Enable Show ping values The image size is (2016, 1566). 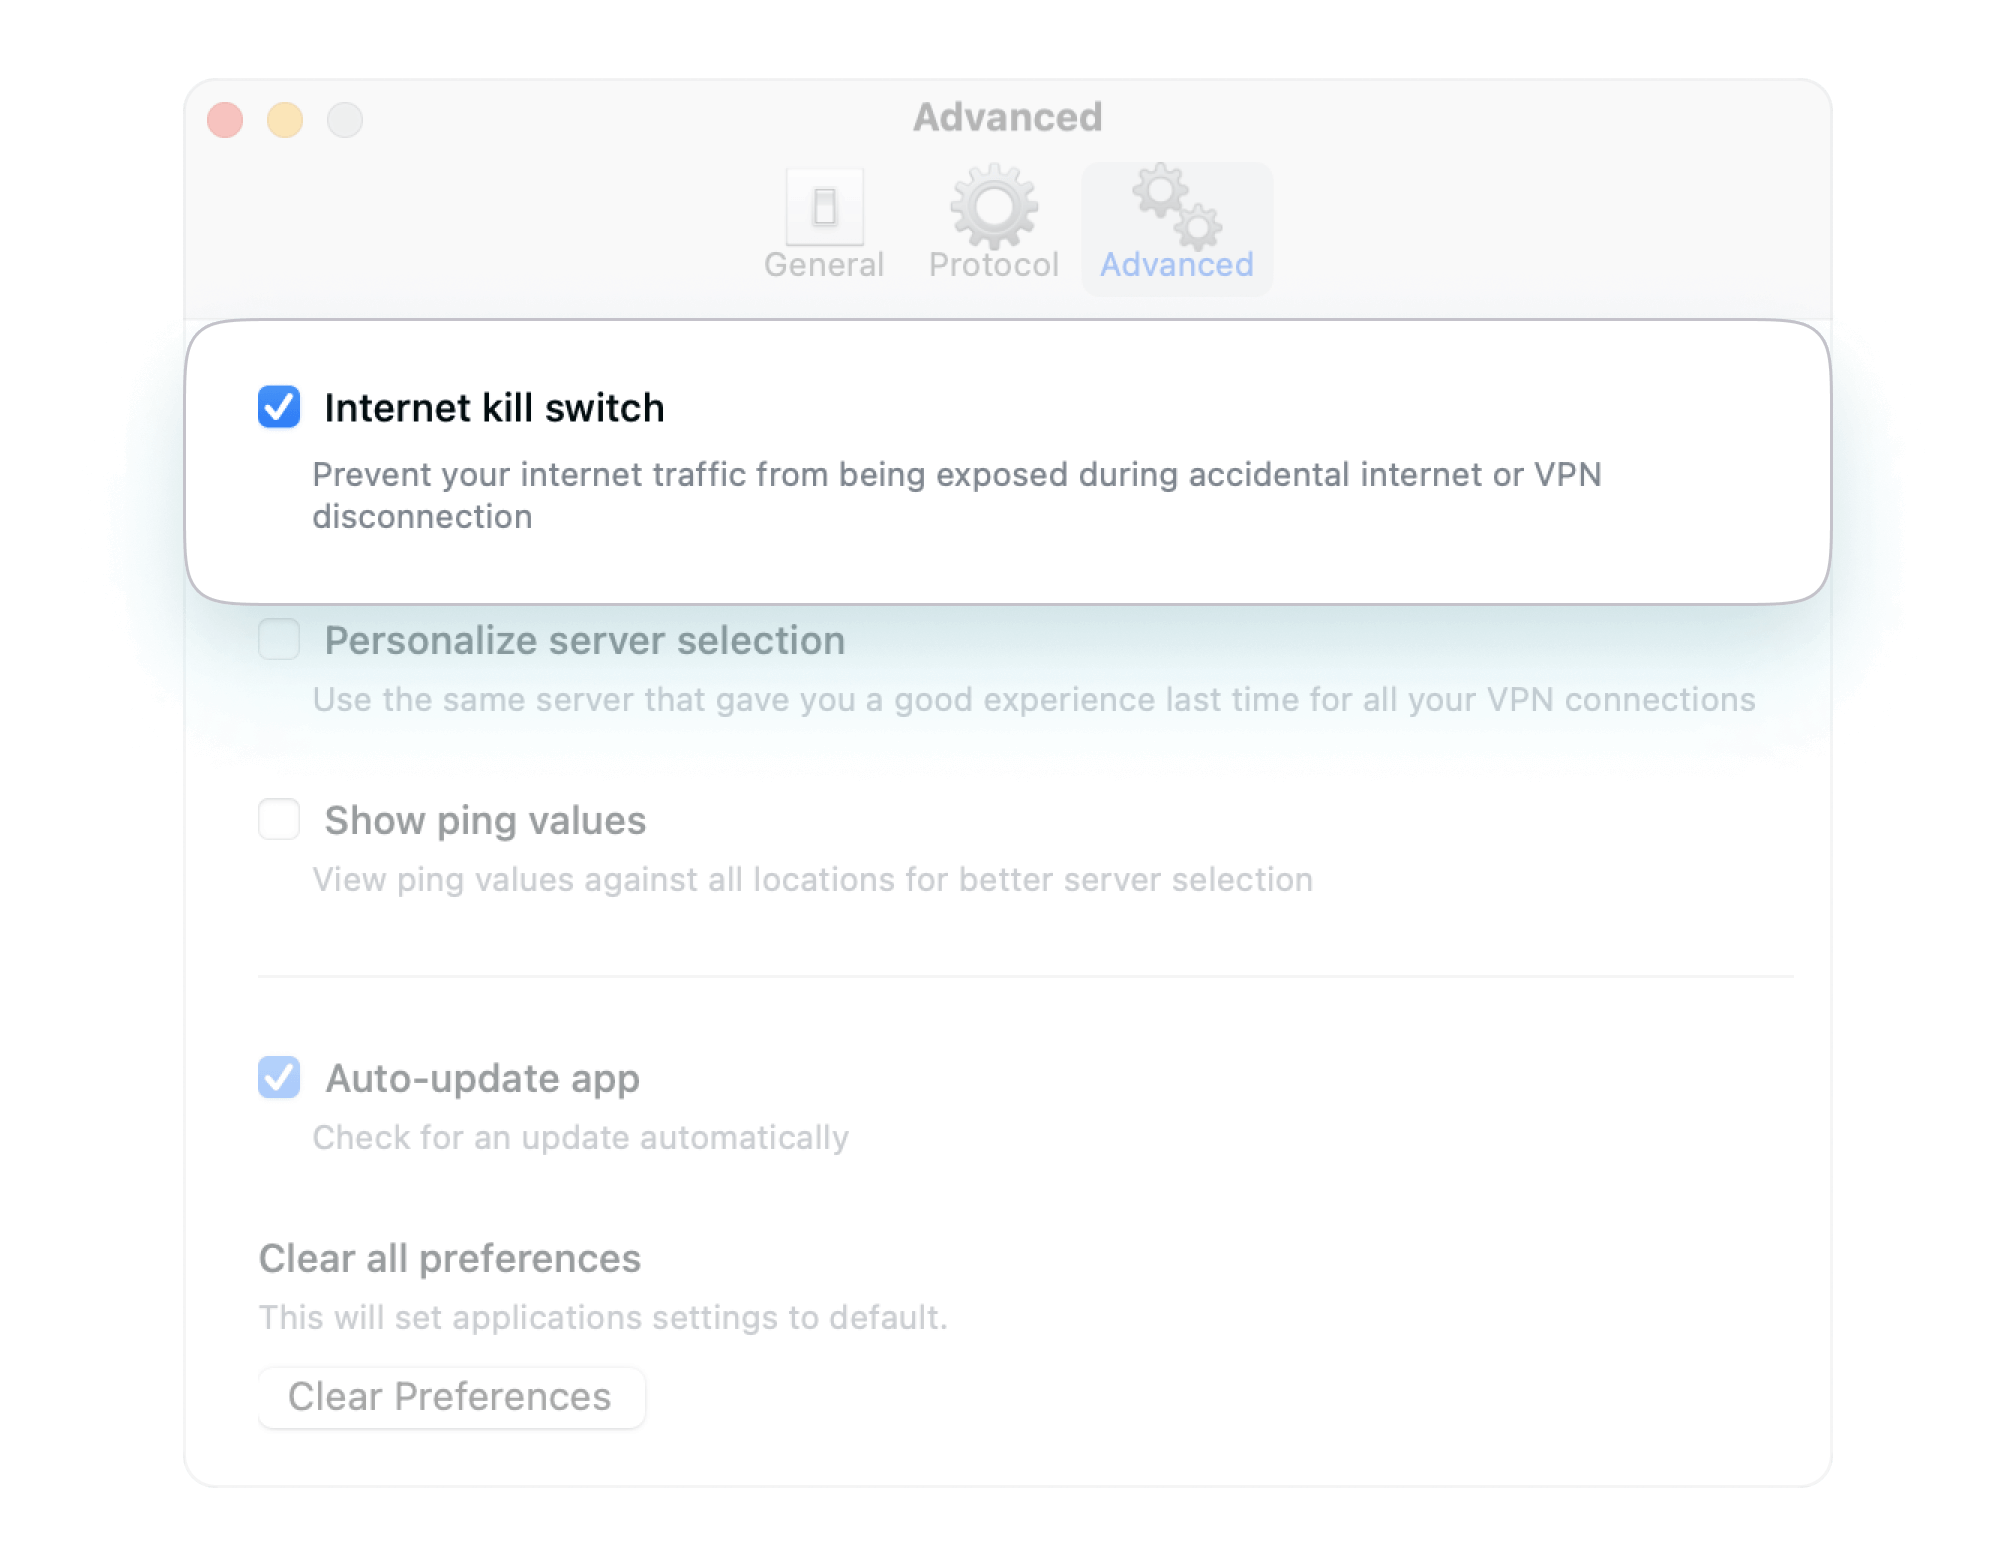point(278,819)
